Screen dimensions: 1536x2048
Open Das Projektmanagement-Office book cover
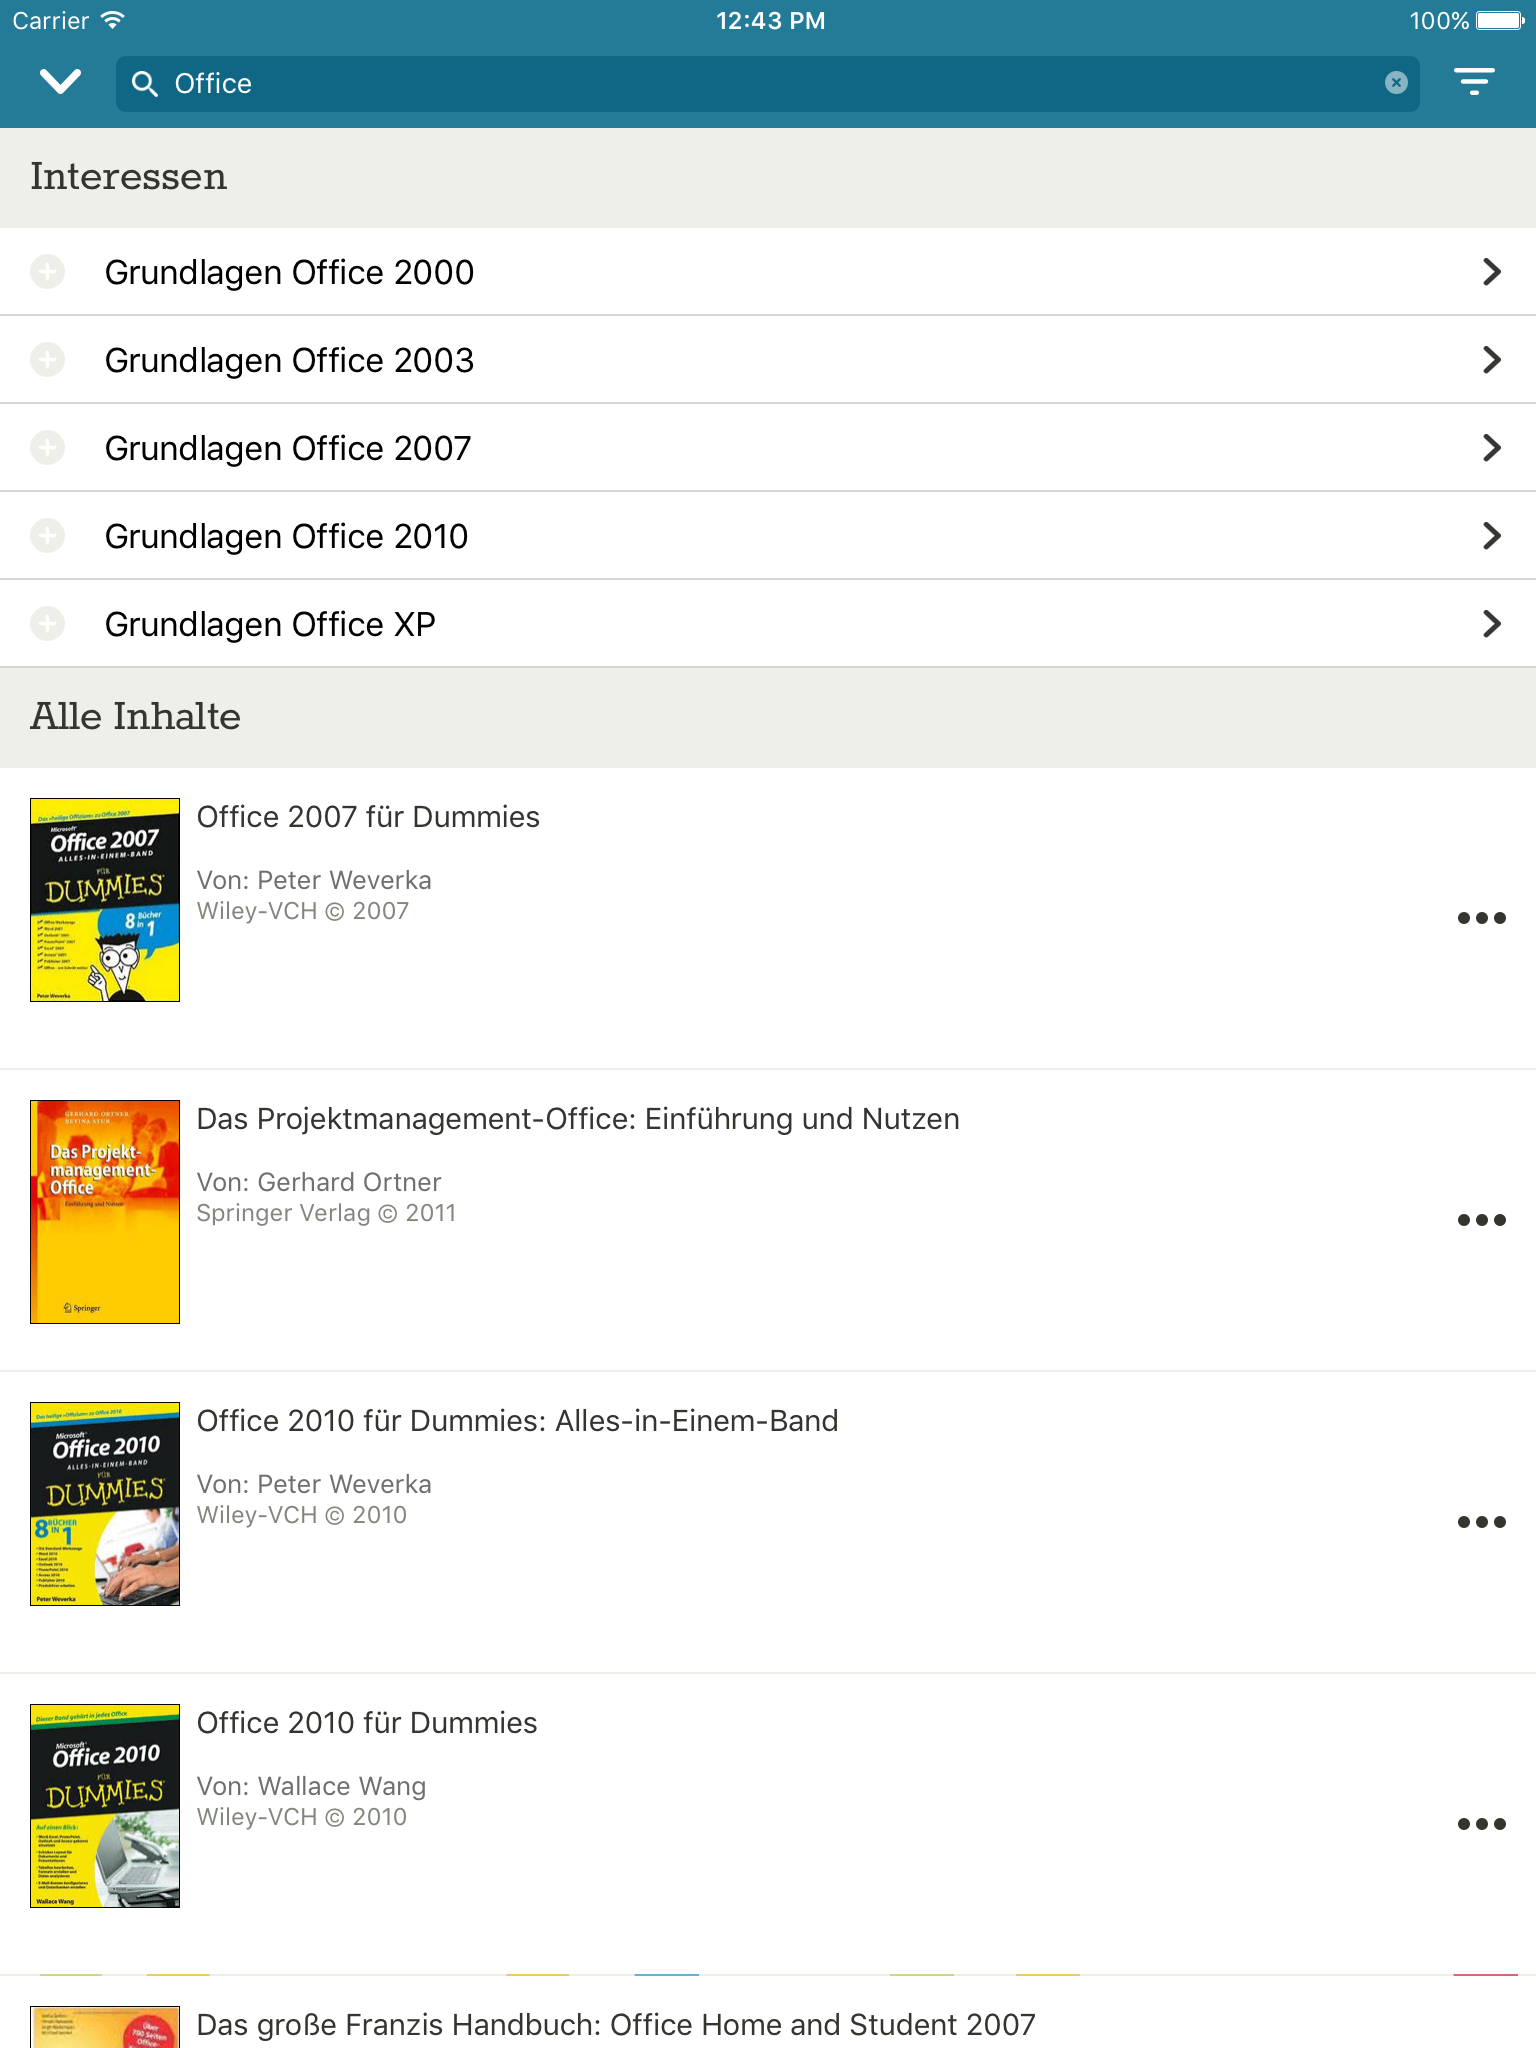click(x=105, y=1212)
